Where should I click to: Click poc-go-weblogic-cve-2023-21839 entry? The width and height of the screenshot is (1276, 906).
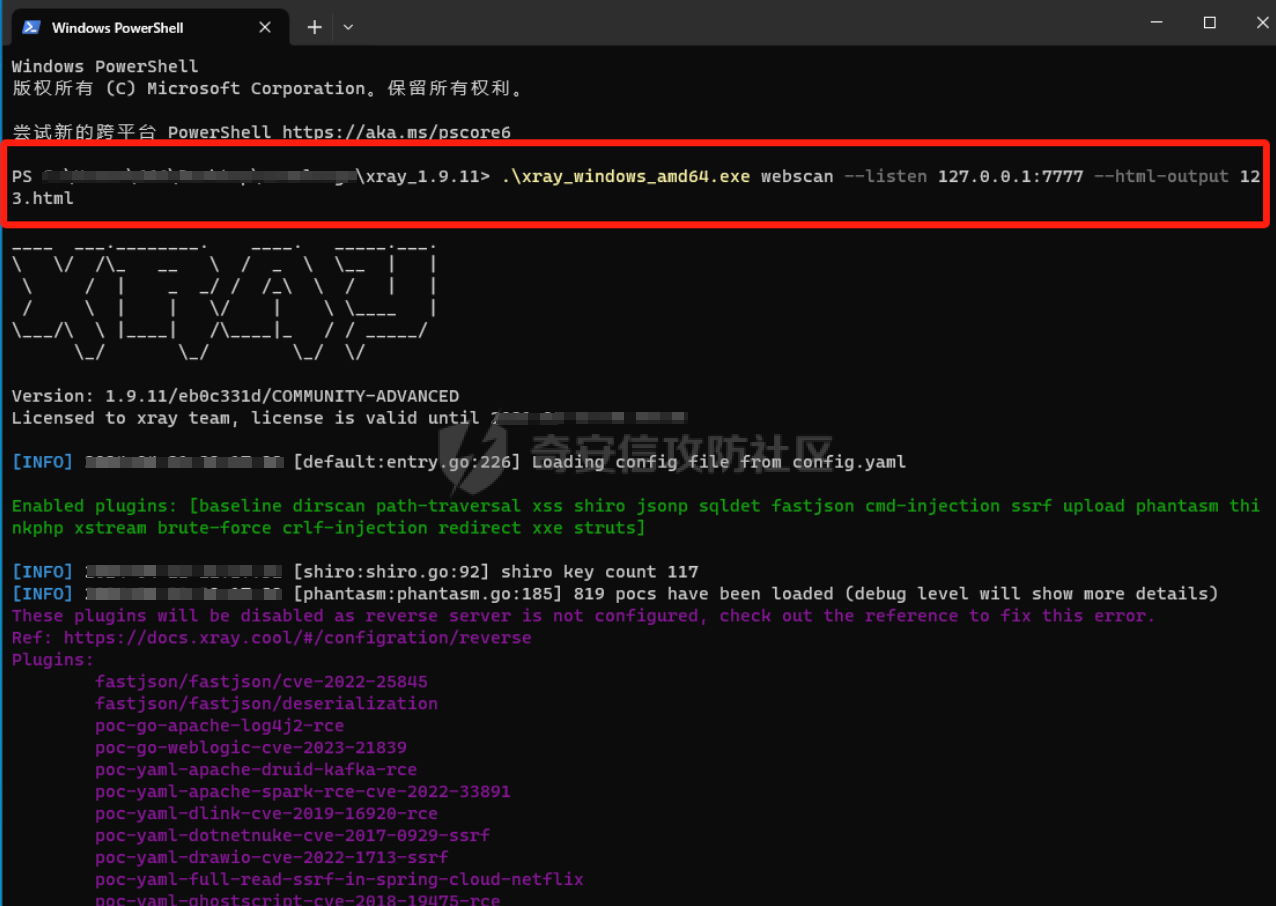tap(251, 748)
